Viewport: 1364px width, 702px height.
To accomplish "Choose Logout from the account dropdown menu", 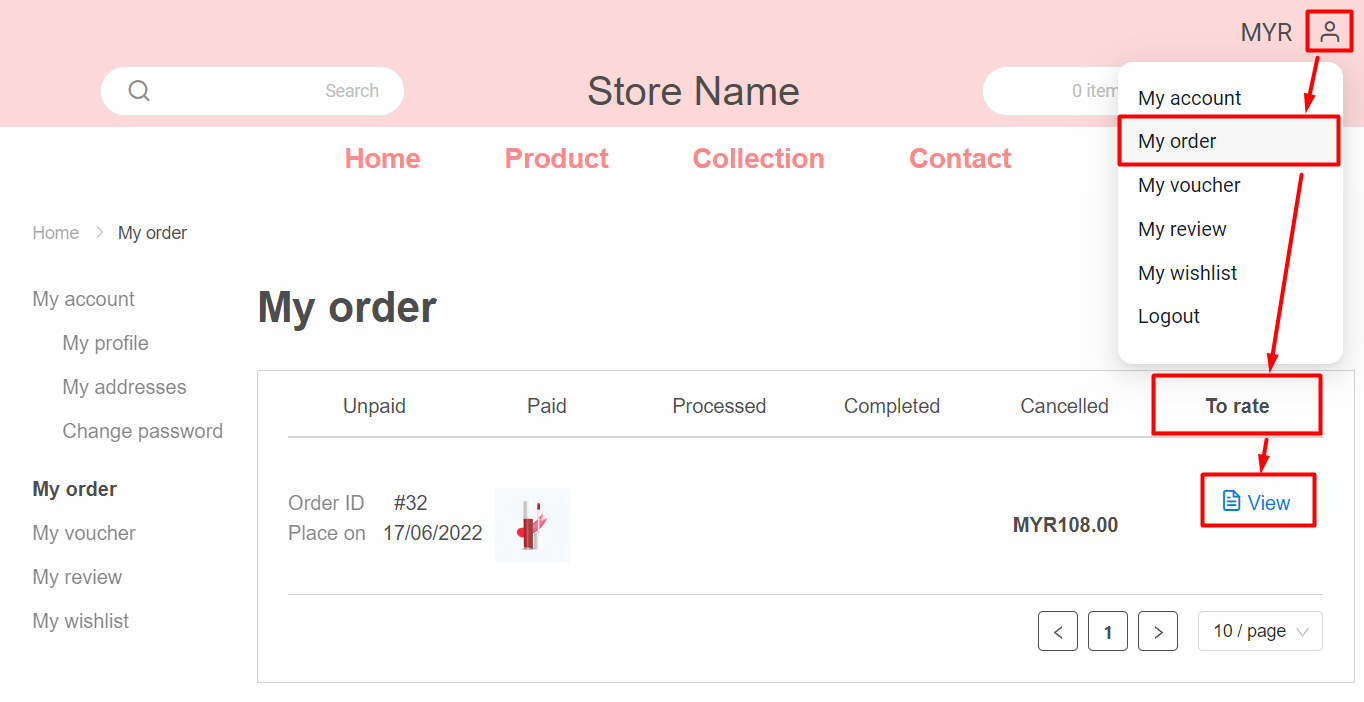I will 1168,316.
